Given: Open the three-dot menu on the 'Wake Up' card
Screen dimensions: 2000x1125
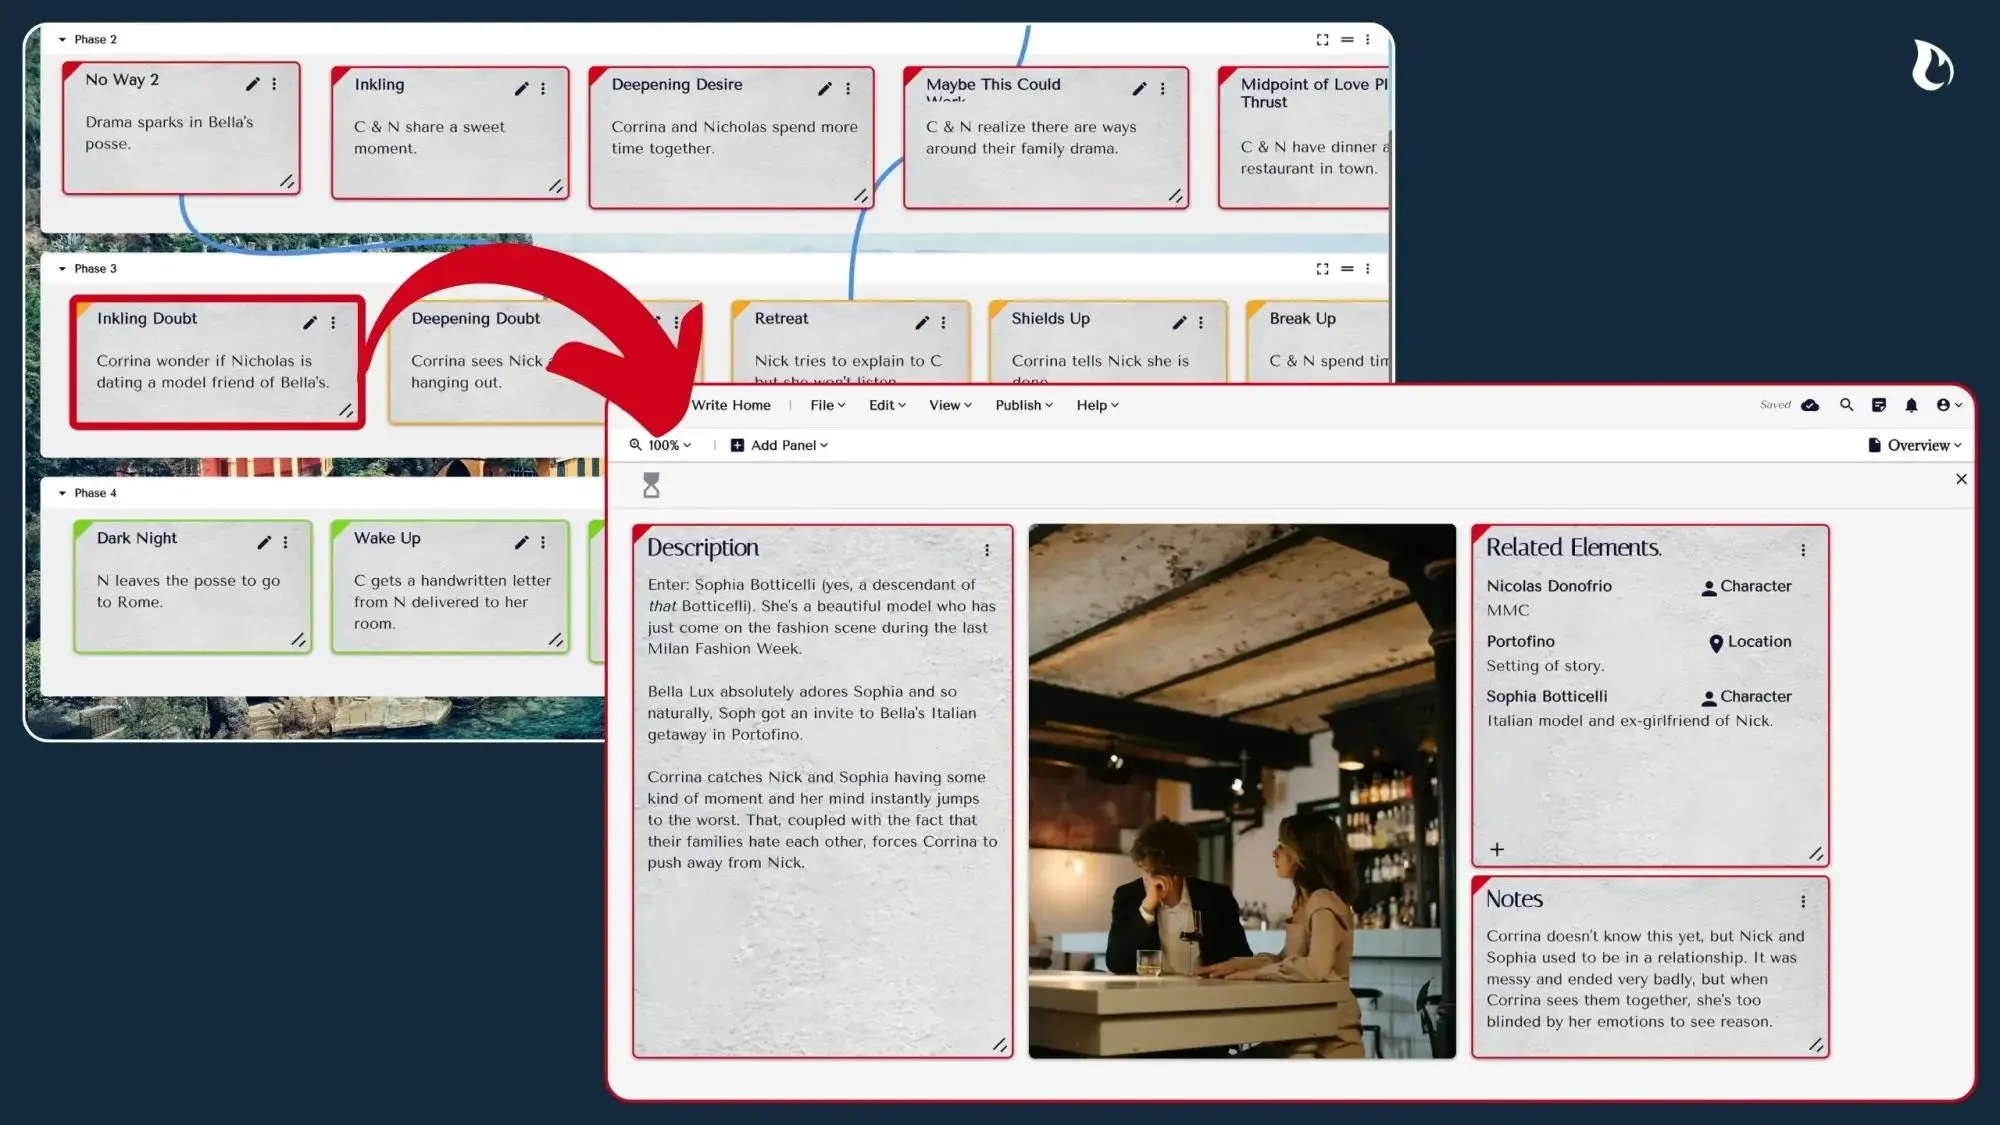Looking at the screenshot, I should coord(543,542).
